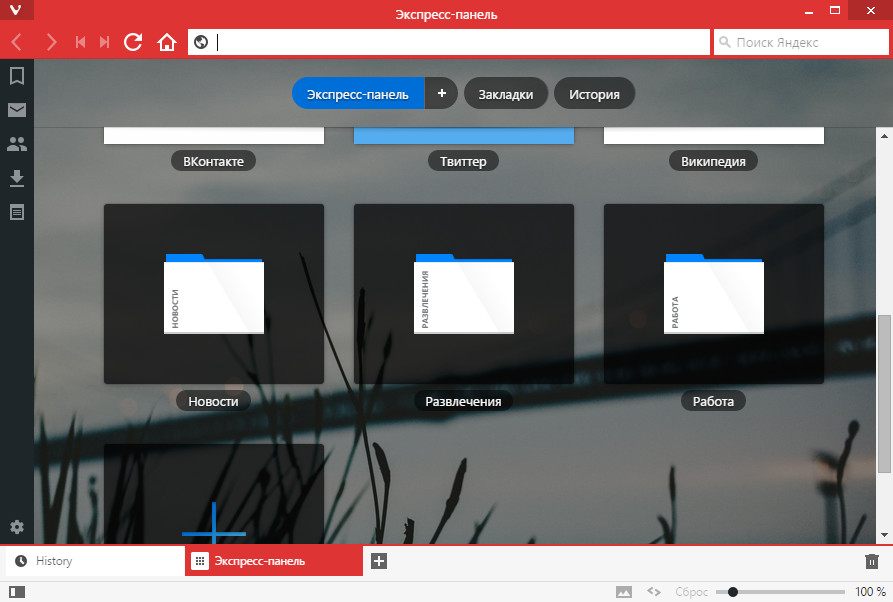
Task: Toggle the side panel visibility
Action: 17,592
